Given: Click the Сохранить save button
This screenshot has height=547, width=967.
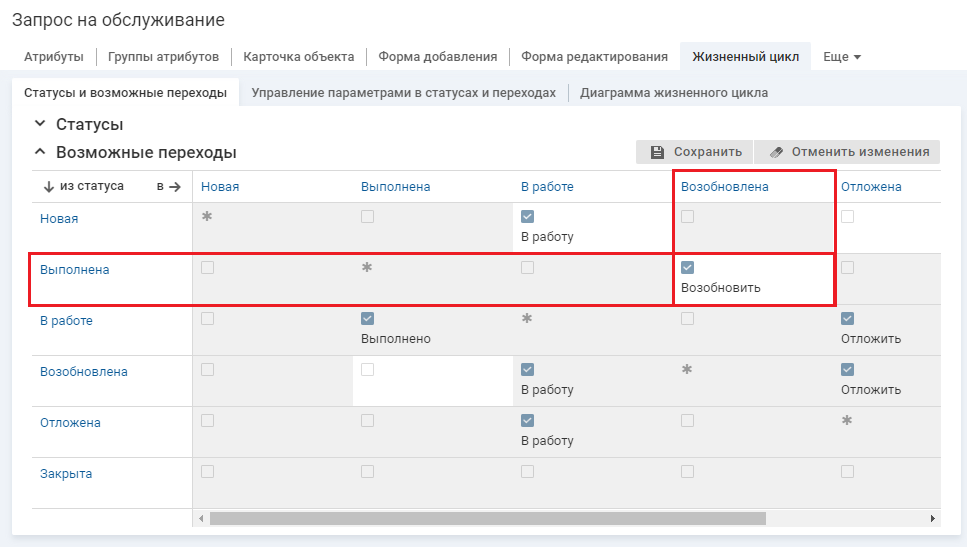Looking at the screenshot, I should click(x=695, y=152).
